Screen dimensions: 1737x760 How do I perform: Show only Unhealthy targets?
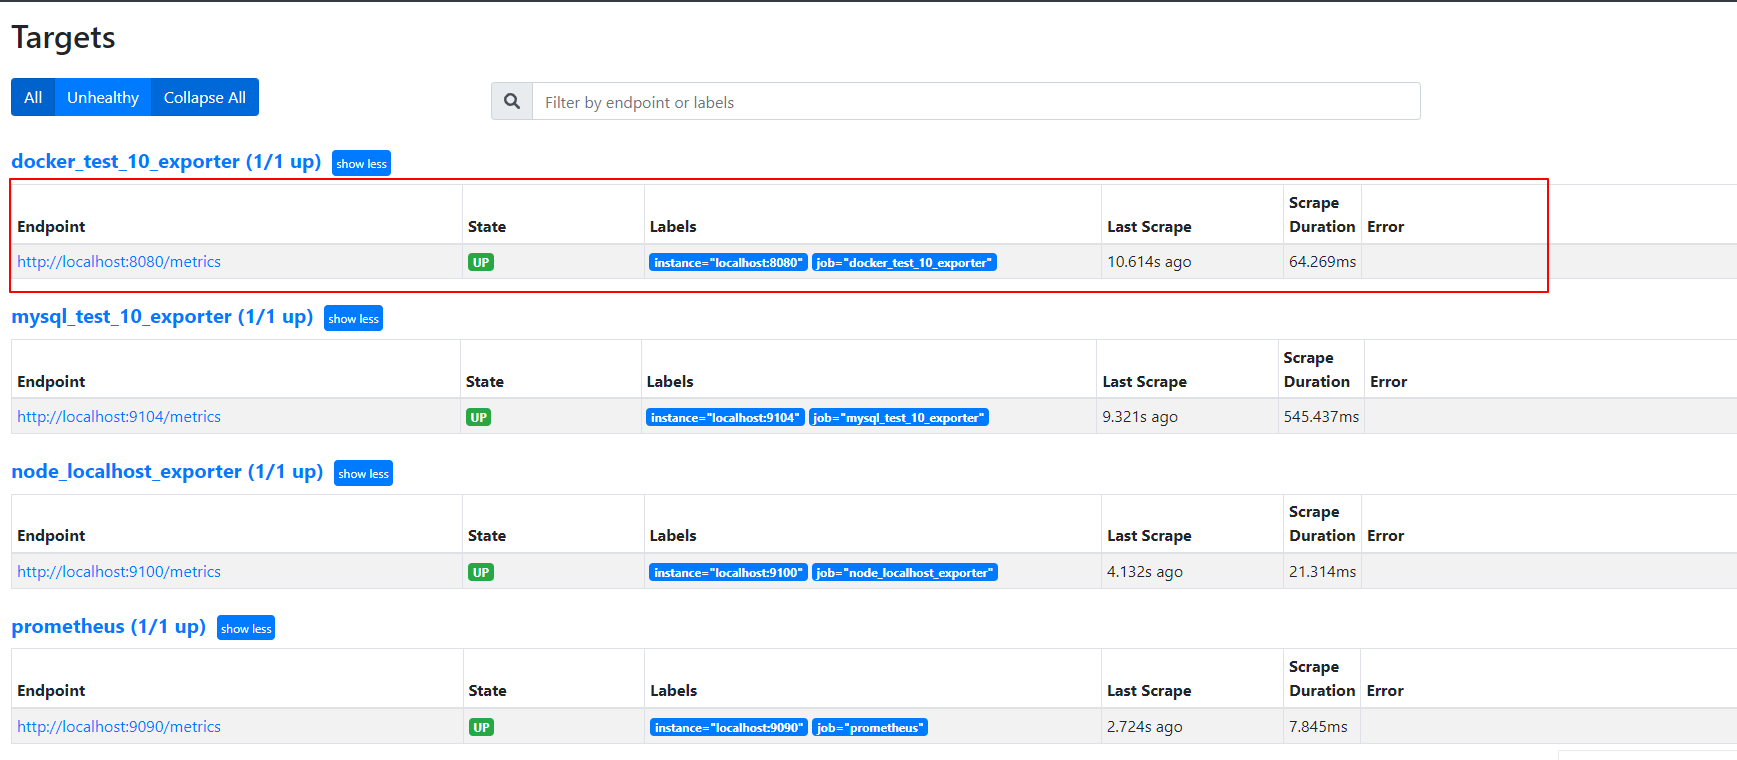point(103,97)
